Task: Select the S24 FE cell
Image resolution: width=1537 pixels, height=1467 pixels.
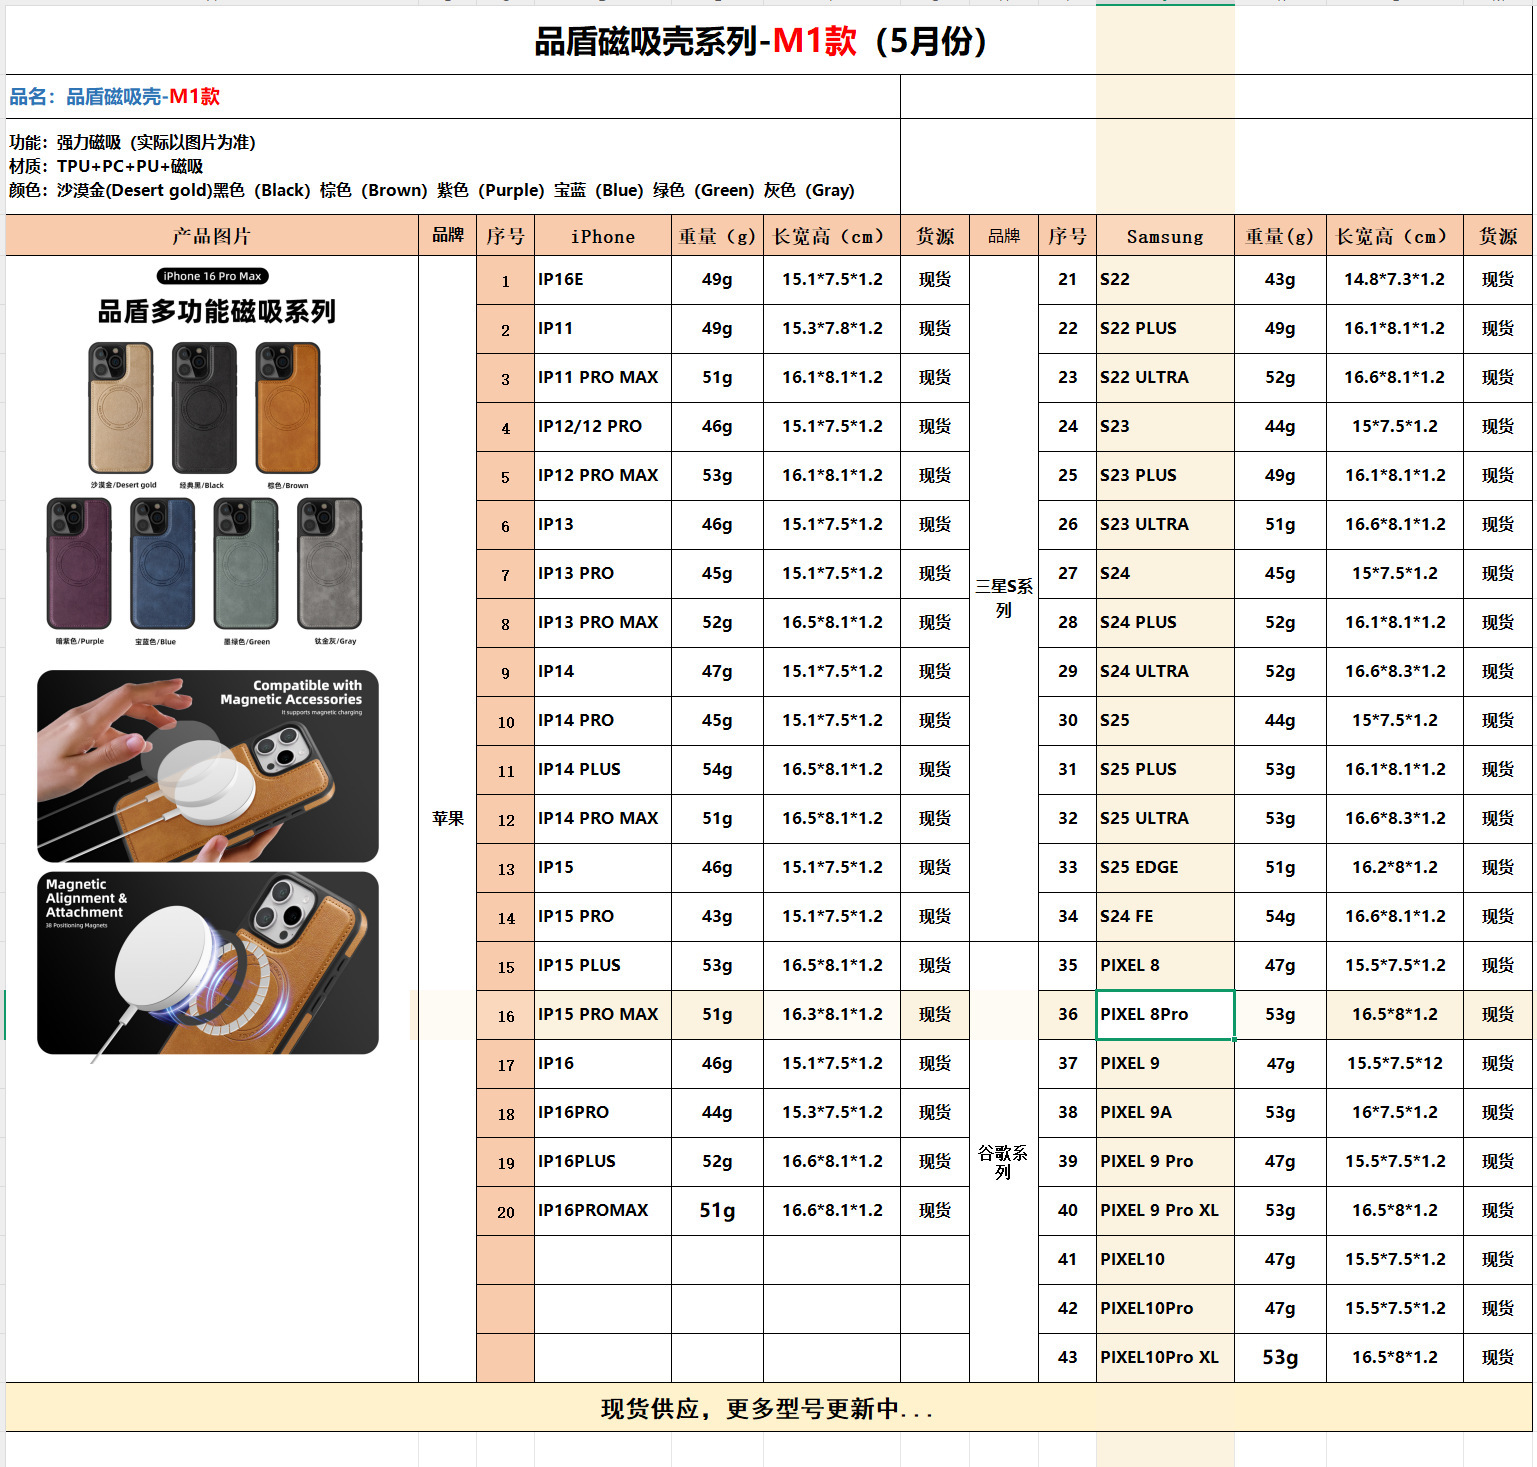Action: coord(1165,917)
